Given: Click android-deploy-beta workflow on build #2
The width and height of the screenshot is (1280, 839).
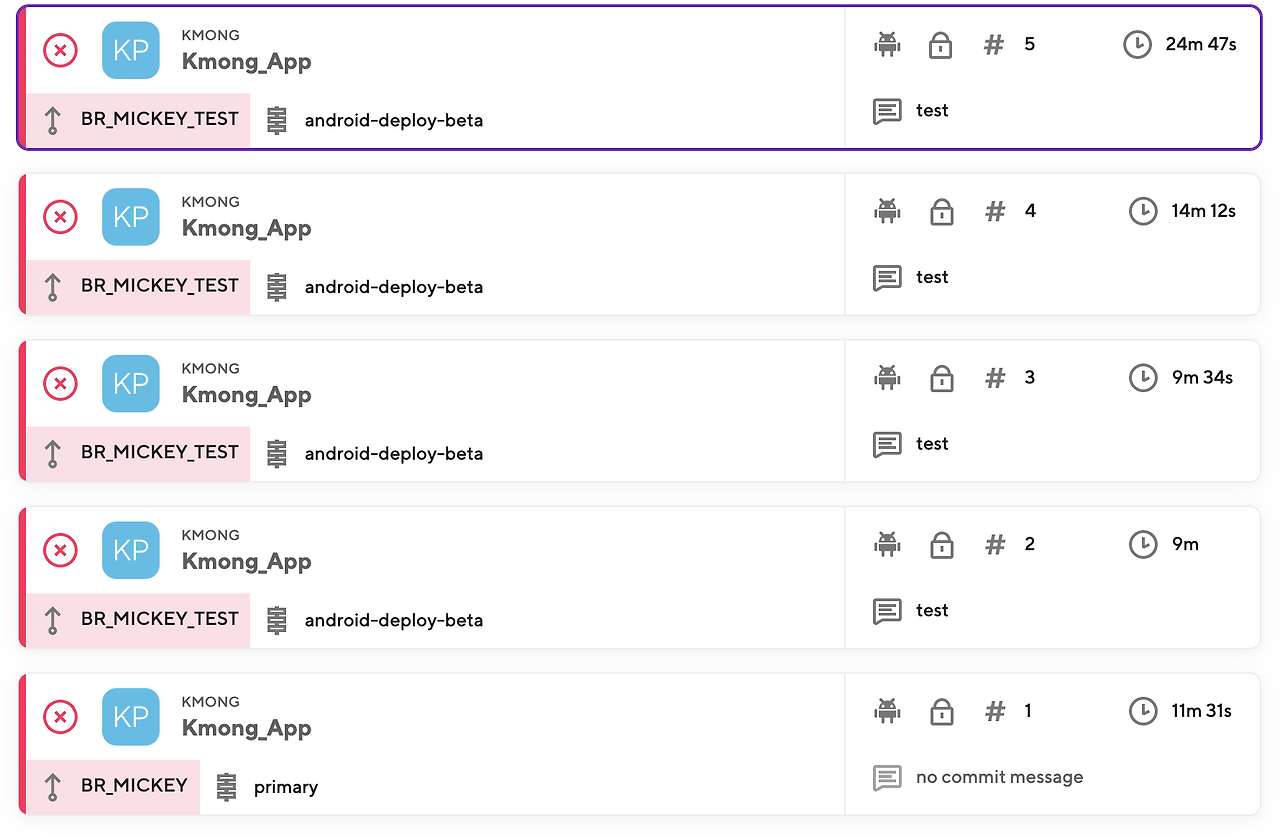Looking at the screenshot, I should pos(394,621).
